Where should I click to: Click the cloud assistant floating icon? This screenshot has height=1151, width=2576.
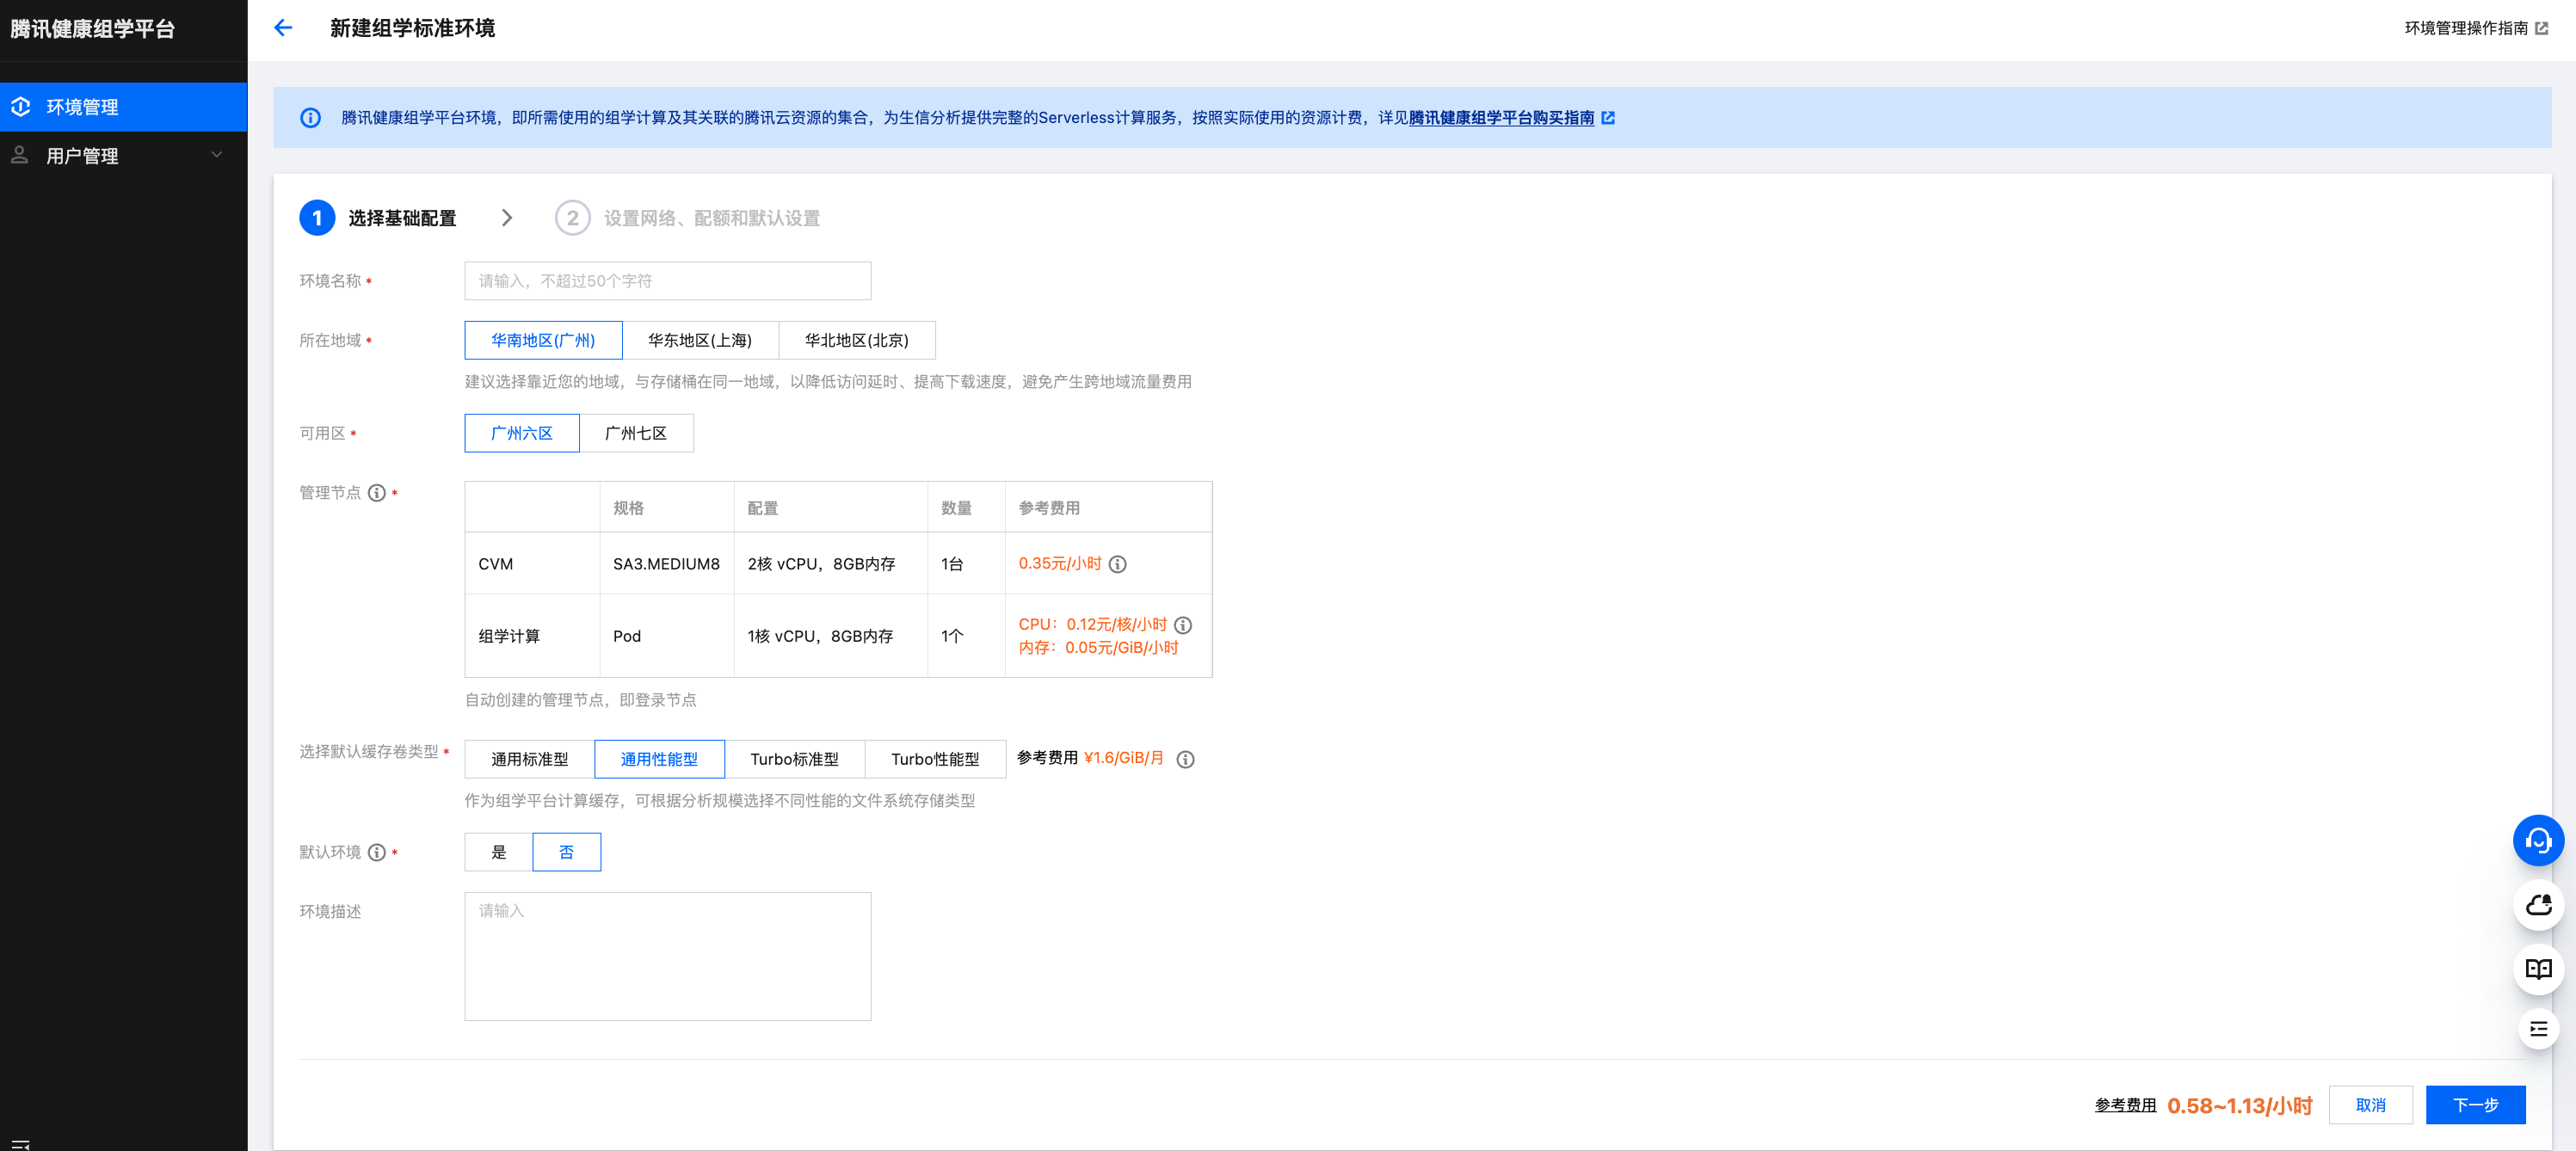click(2537, 905)
